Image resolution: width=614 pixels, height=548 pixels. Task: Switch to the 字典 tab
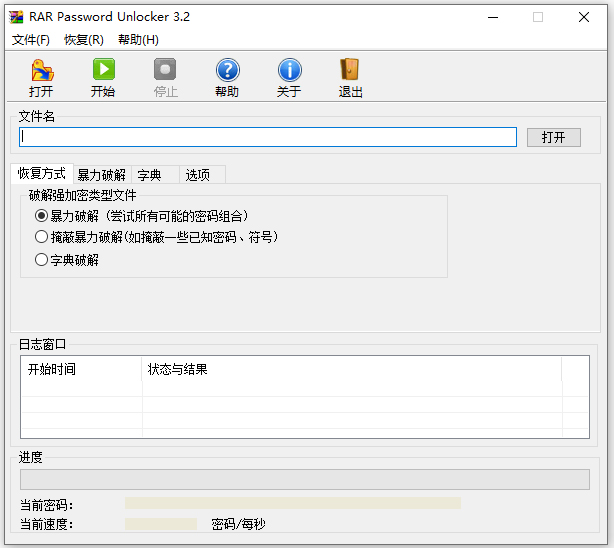[155, 175]
